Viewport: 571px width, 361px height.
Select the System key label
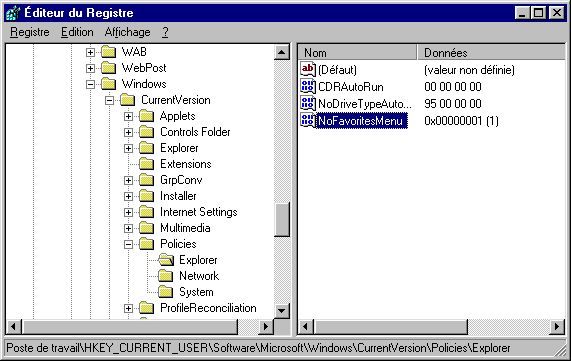(196, 292)
